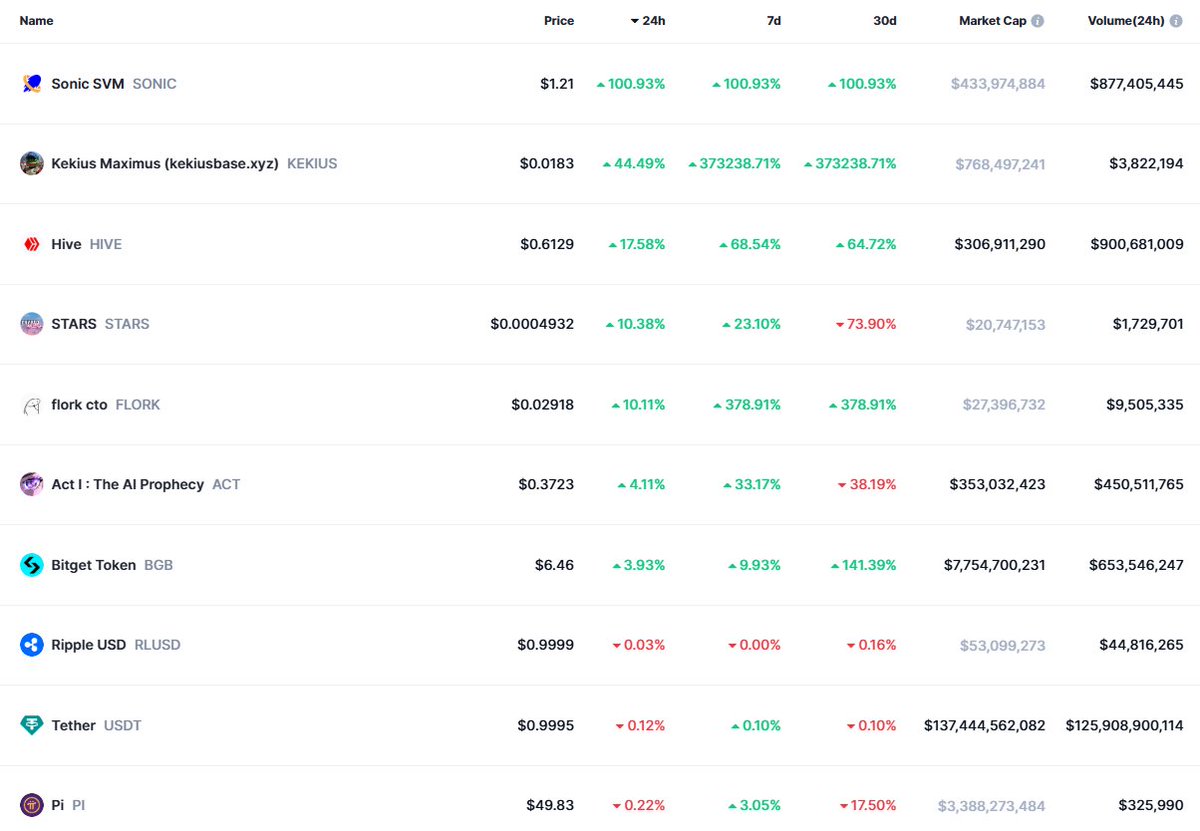Open the Sonic SVM coin page
This screenshot has width=1200, height=831.
click(x=88, y=84)
